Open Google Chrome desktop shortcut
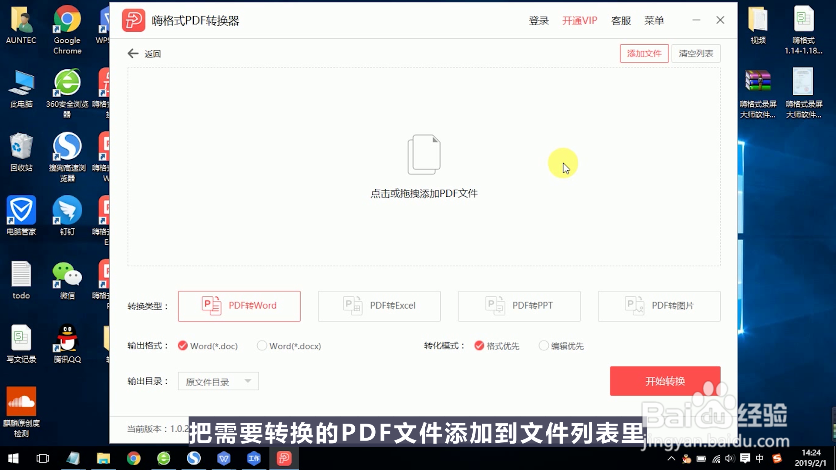Image resolution: width=836 pixels, height=470 pixels. 67,30
